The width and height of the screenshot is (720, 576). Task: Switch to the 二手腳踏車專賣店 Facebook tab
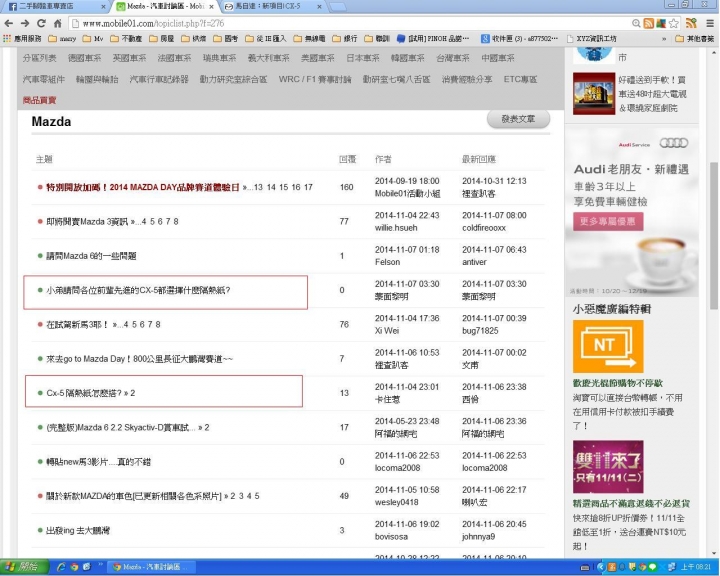point(54,6)
